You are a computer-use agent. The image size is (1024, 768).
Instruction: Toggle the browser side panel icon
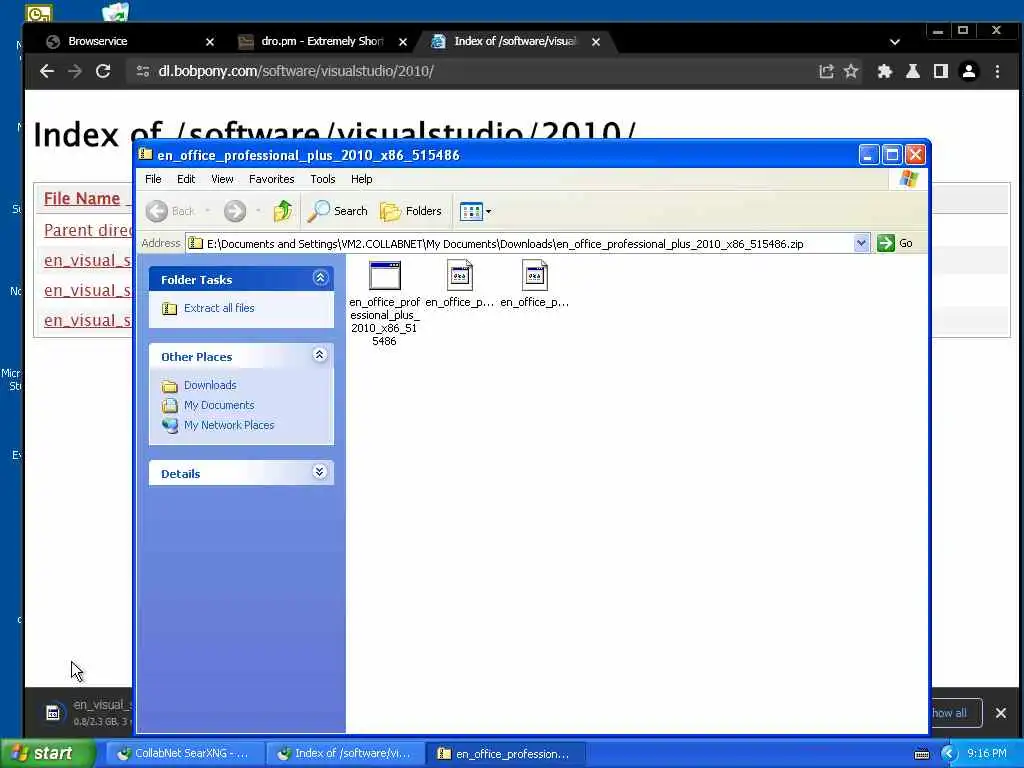click(940, 71)
